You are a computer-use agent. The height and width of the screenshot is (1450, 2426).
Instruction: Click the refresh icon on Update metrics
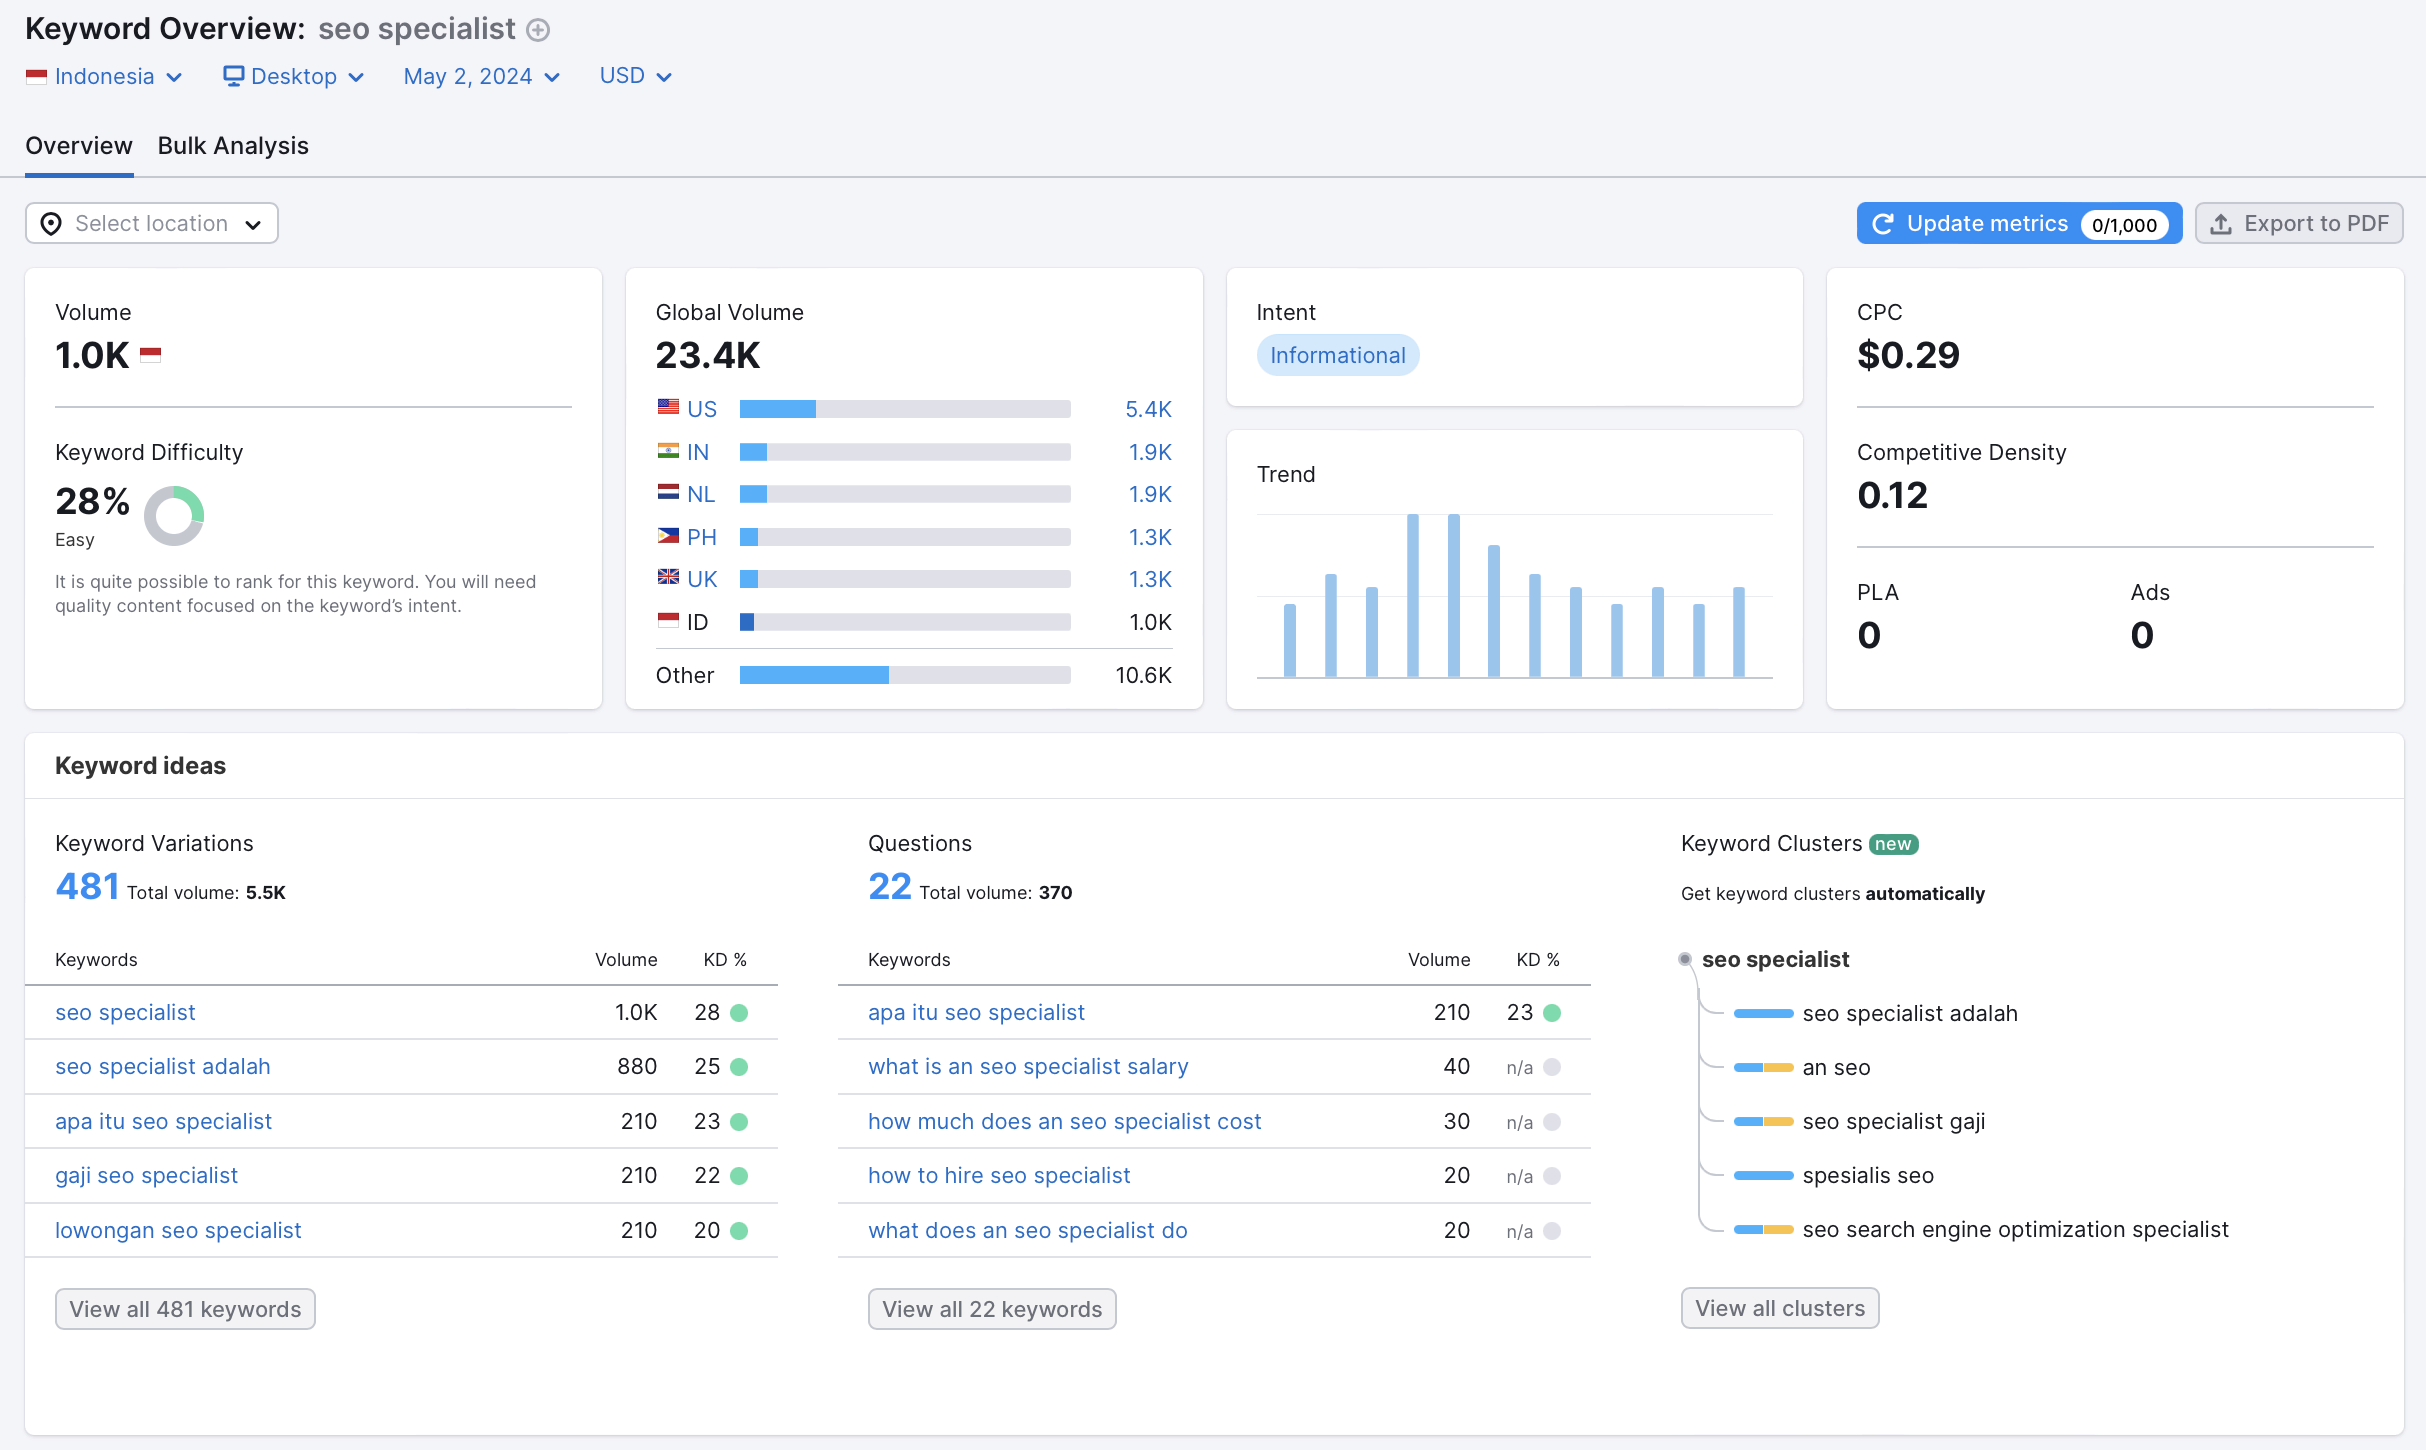coord(1883,224)
